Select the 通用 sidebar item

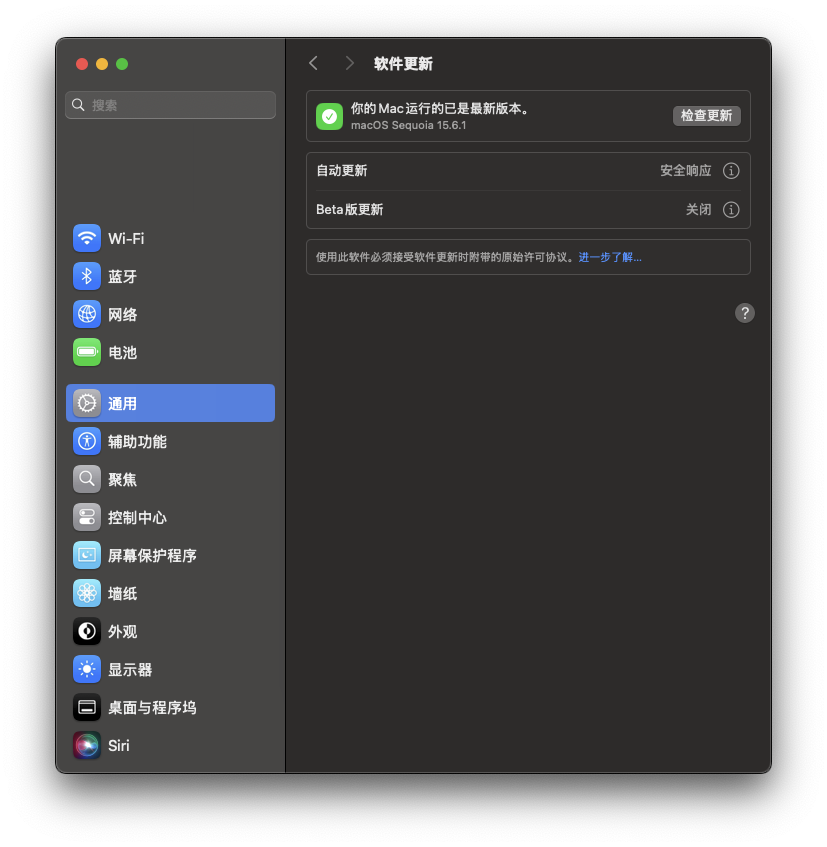170,403
